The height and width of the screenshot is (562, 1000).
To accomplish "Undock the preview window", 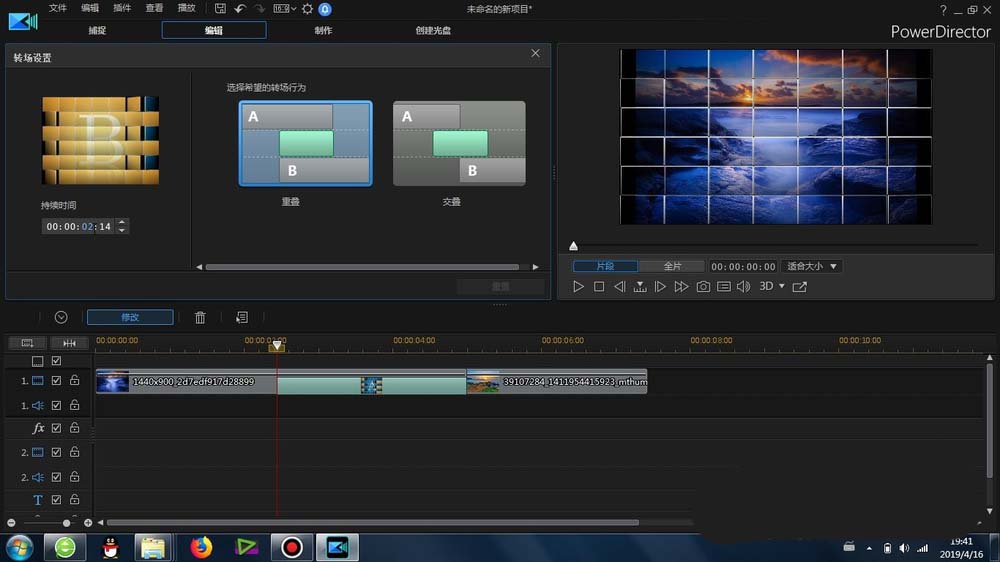I will [x=799, y=287].
